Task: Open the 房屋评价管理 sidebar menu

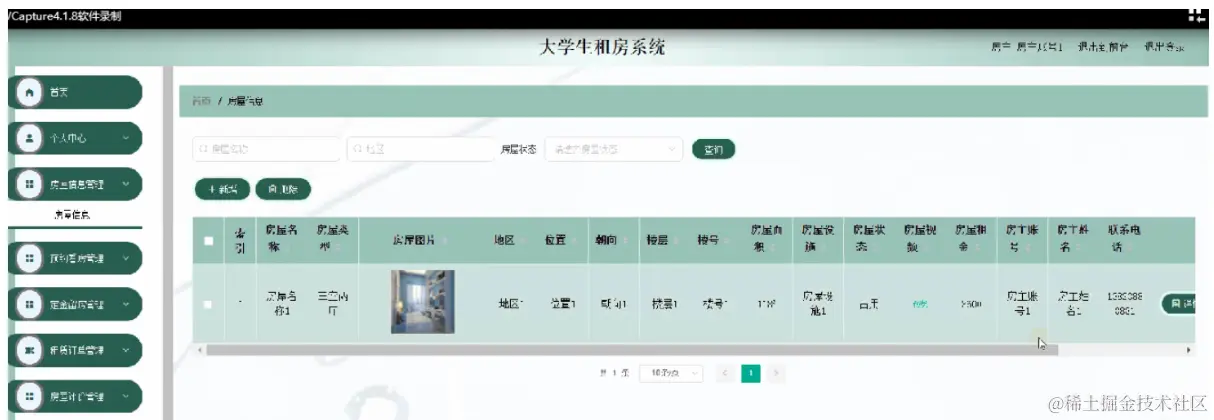Action: pyautogui.click(x=75, y=396)
